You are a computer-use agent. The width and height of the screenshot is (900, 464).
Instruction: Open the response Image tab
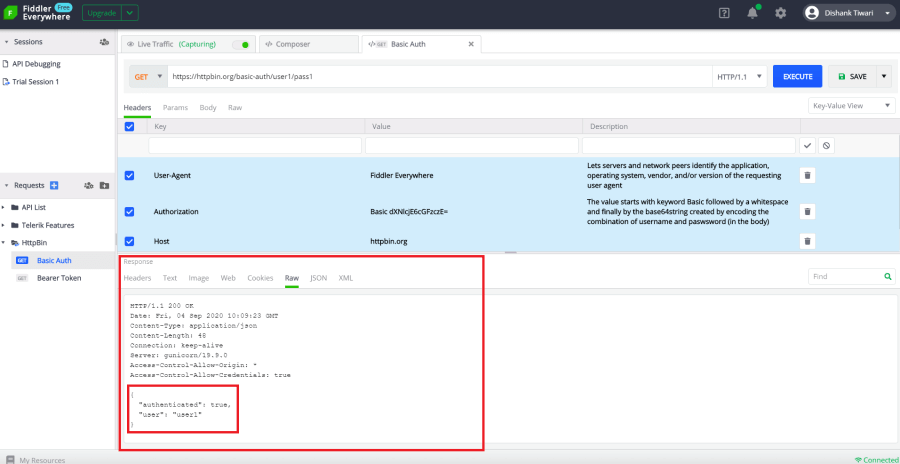[x=199, y=278]
